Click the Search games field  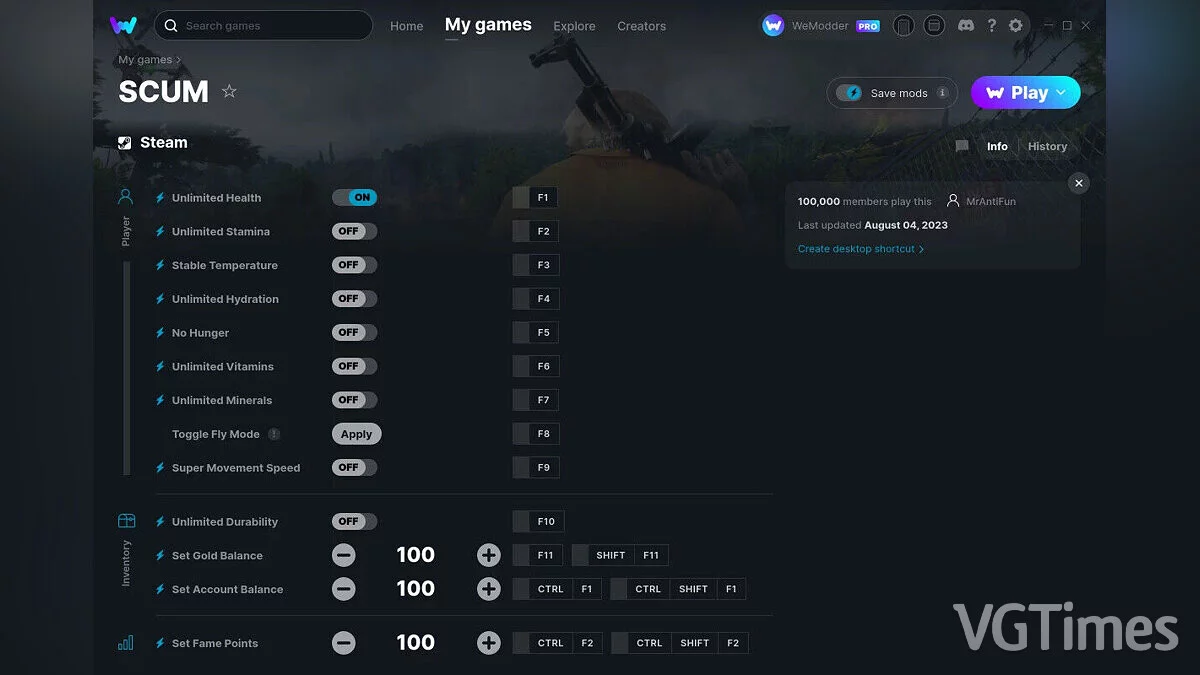(263, 25)
